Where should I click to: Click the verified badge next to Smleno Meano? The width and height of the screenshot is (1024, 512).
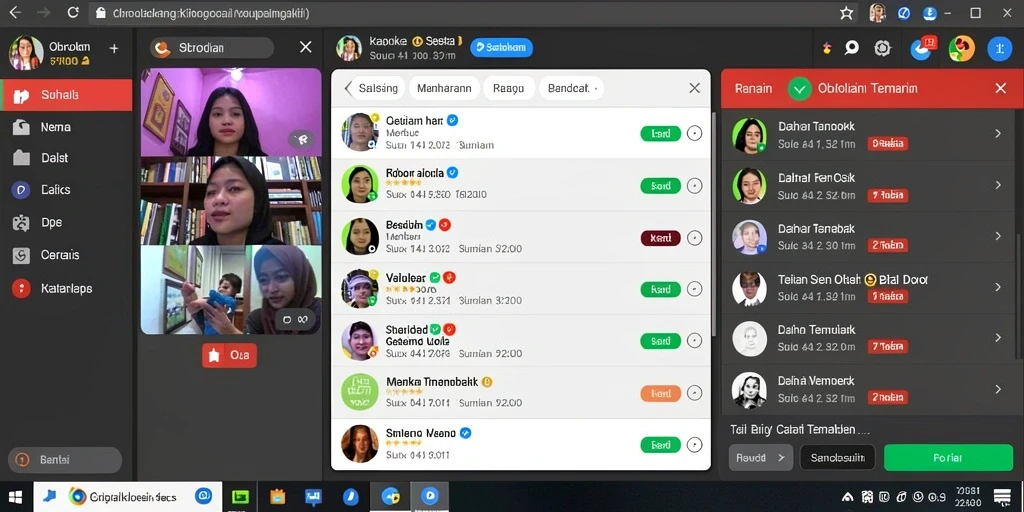pos(466,432)
